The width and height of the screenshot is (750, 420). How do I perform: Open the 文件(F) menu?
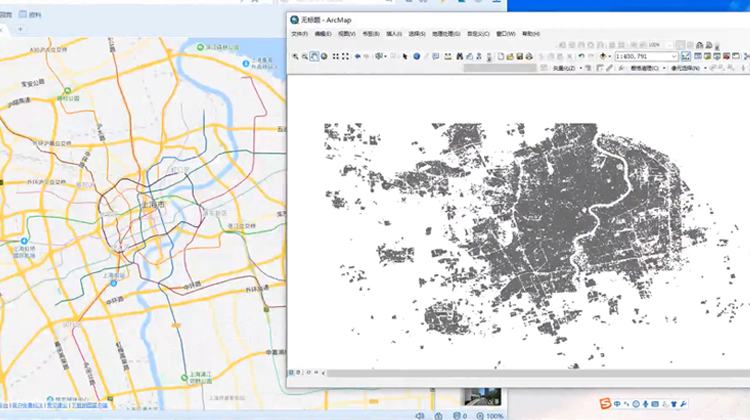299,33
